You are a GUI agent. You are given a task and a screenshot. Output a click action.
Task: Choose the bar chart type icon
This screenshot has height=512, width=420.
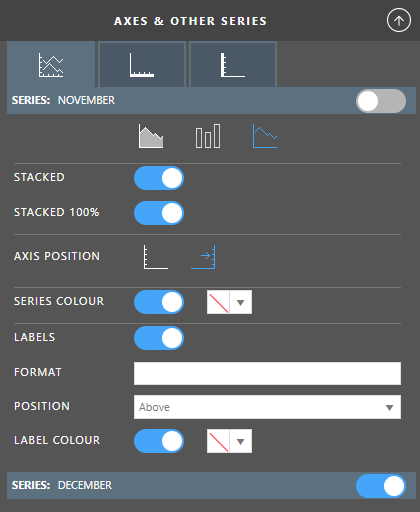[208, 136]
